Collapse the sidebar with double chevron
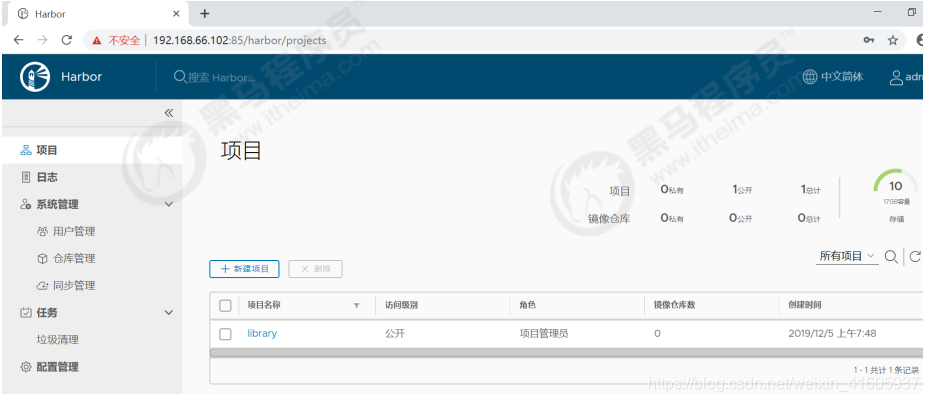Image resolution: width=929 pixels, height=402 pixels. (x=169, y=113)
